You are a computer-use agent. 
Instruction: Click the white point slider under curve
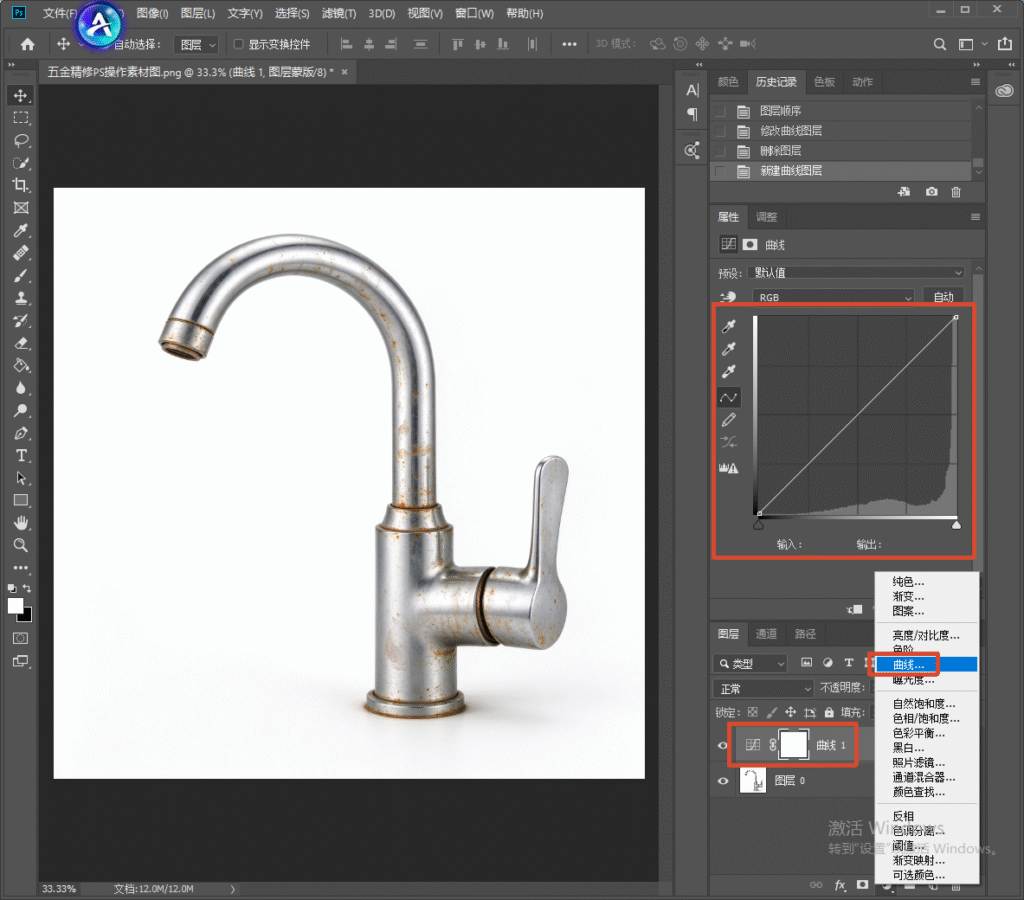click(x=956, y=524)
